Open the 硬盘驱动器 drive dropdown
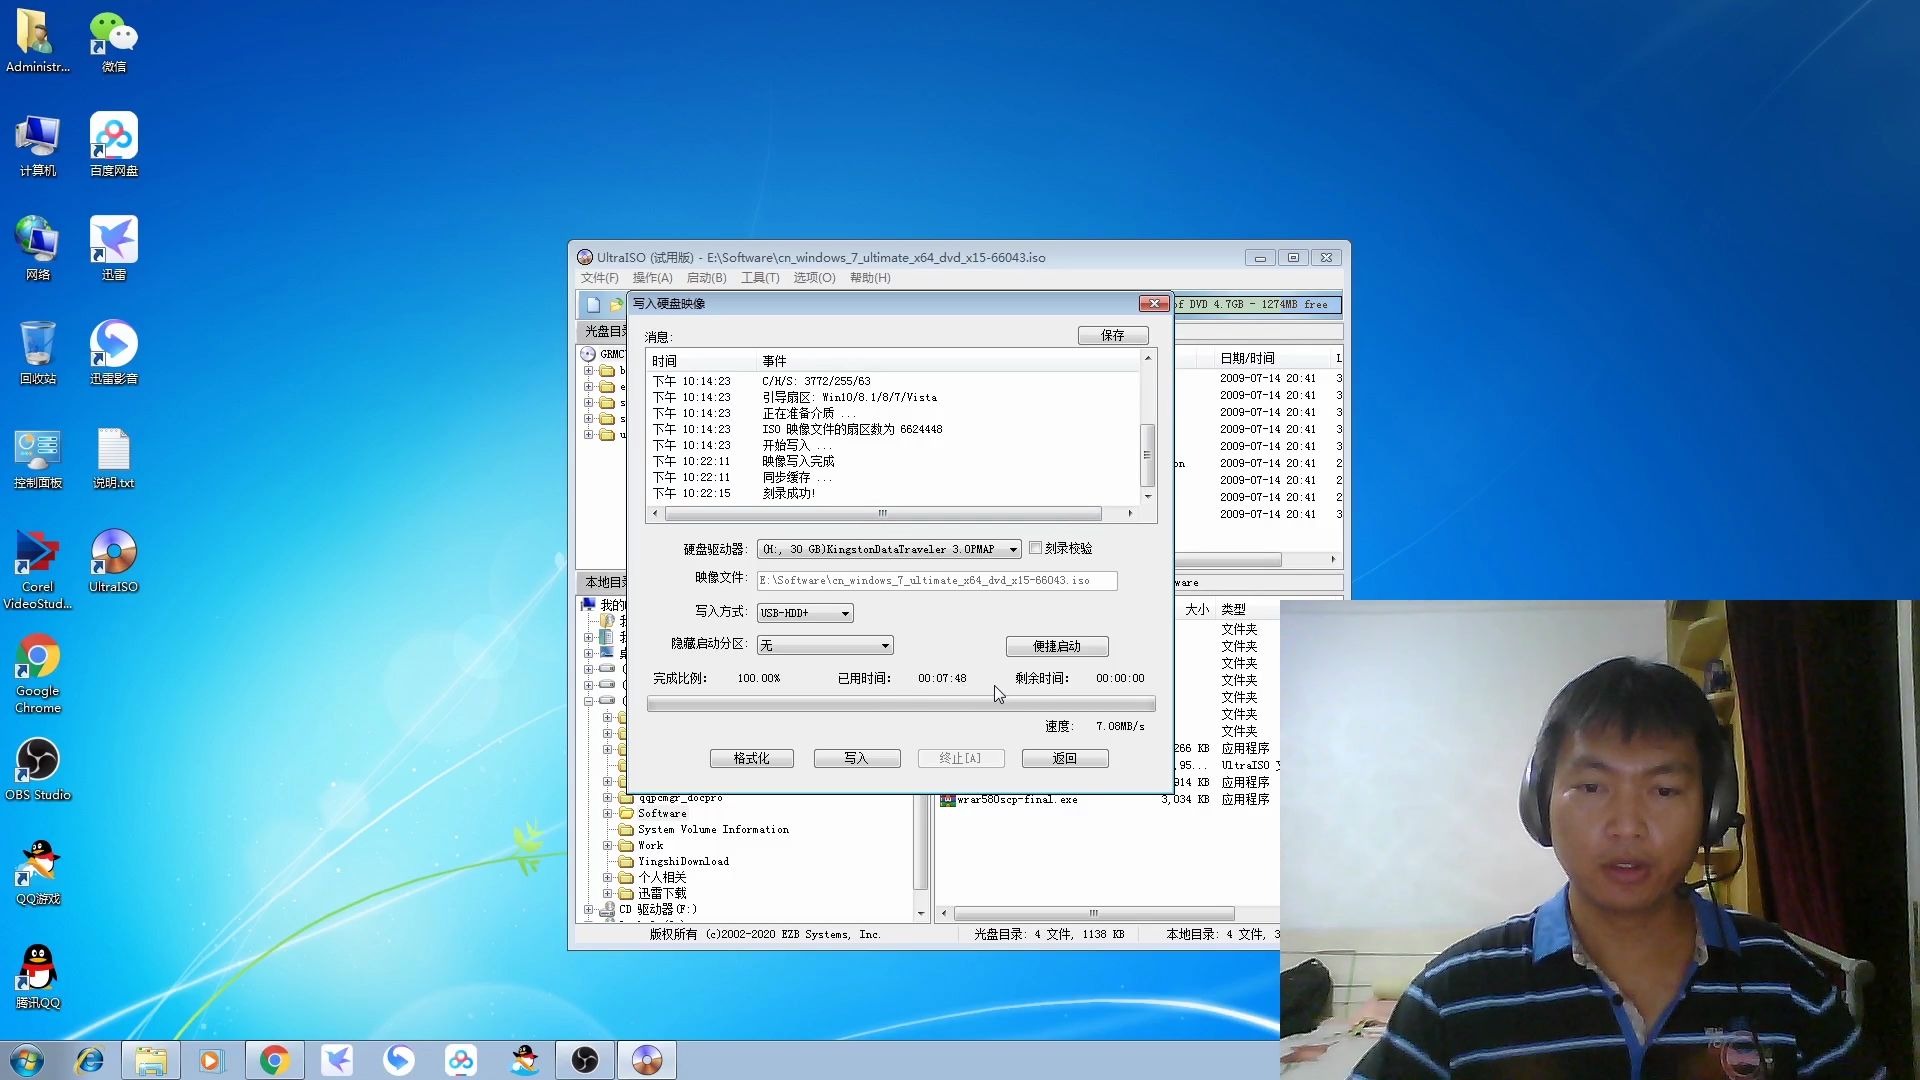The height and width of the screenshot is (1080, 1920). coord(1013,549)
